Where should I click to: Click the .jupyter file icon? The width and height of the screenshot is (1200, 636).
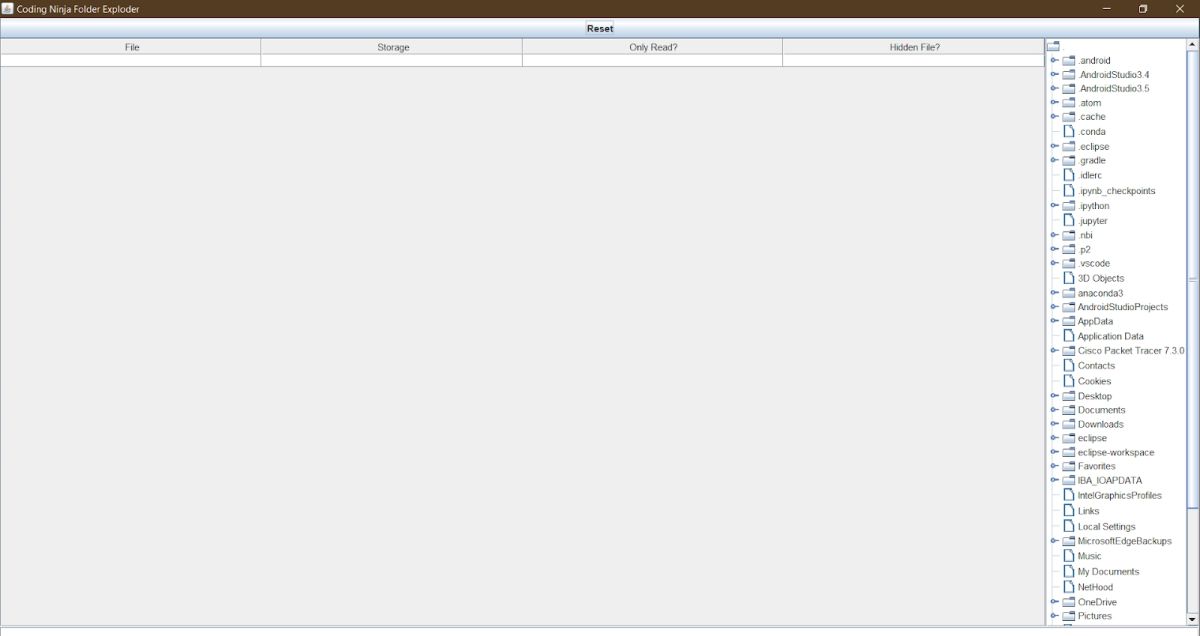[x=1069, y=220]
